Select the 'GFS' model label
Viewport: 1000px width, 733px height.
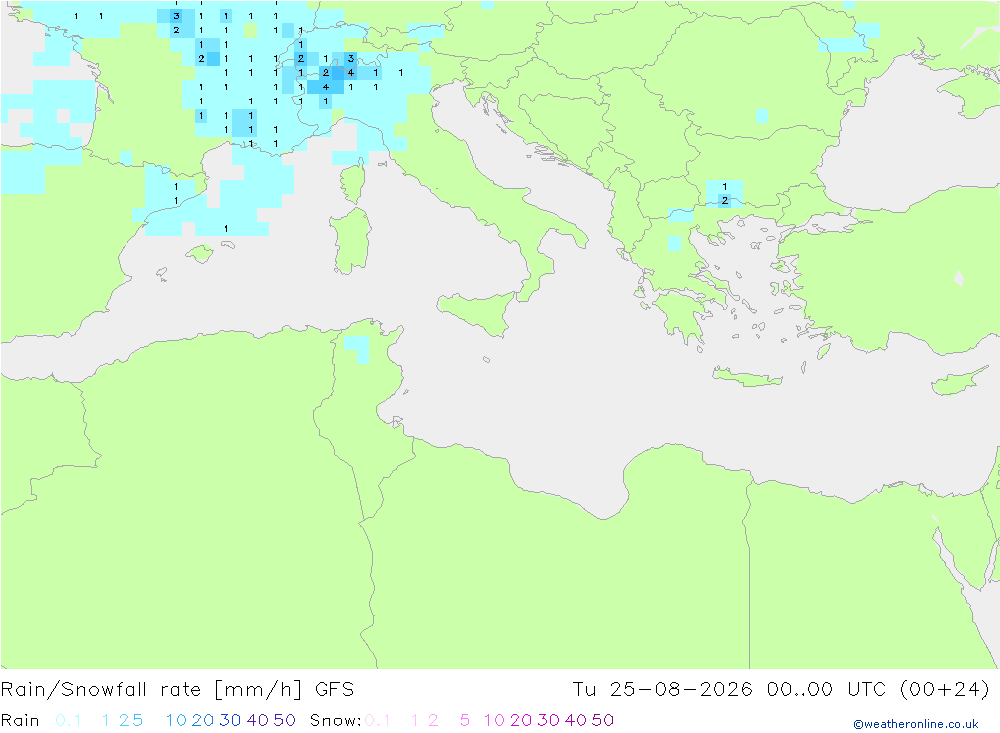click(x=334, y=690)
